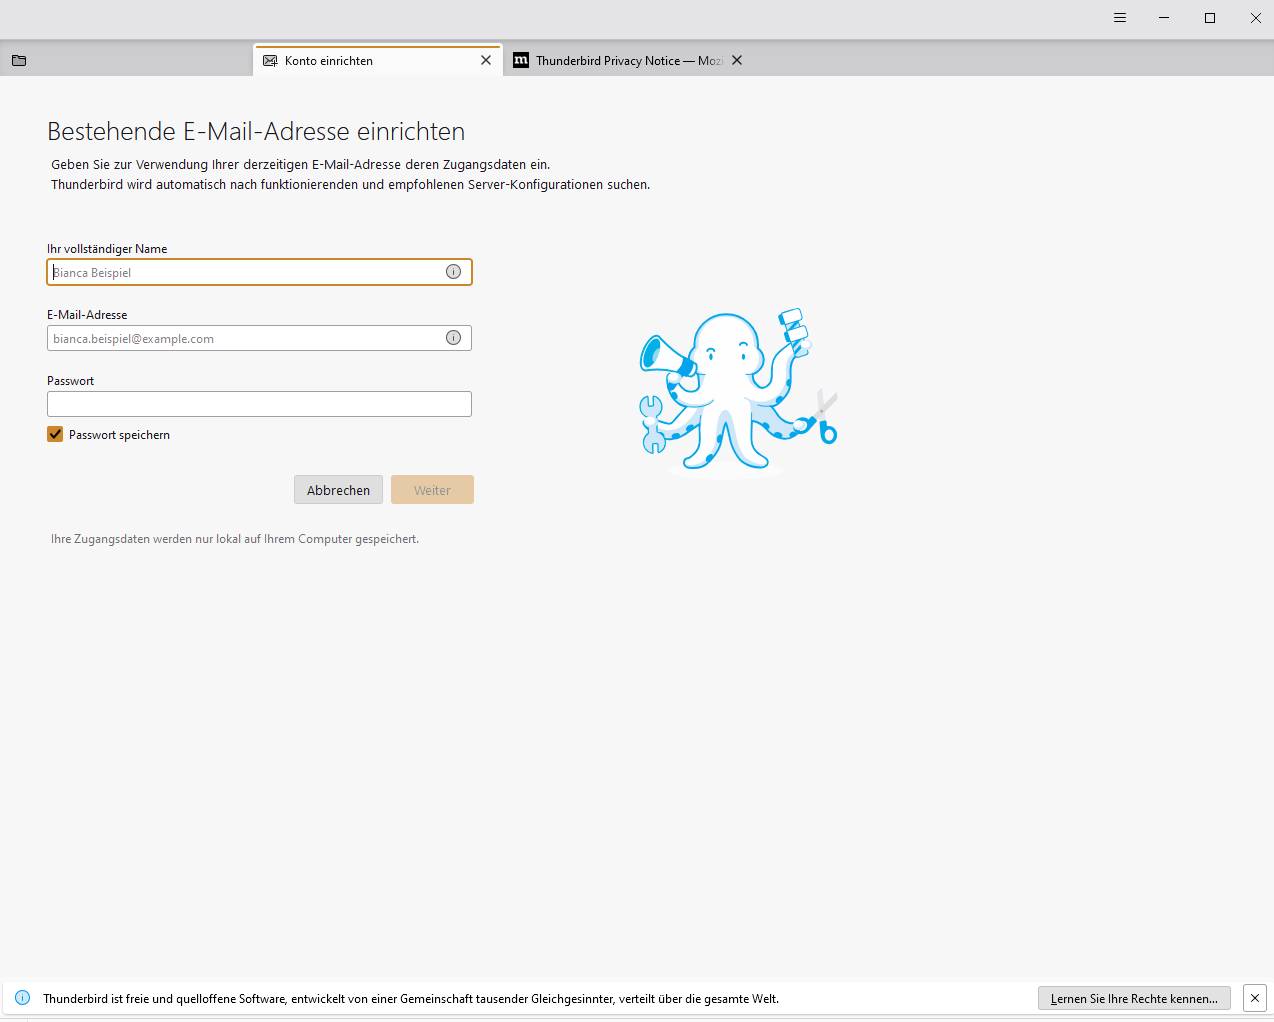The image size is (1274, 1022).
Task: Switch to Thunderbird Privacy Notice tab
Action: (x=628, y=61)
